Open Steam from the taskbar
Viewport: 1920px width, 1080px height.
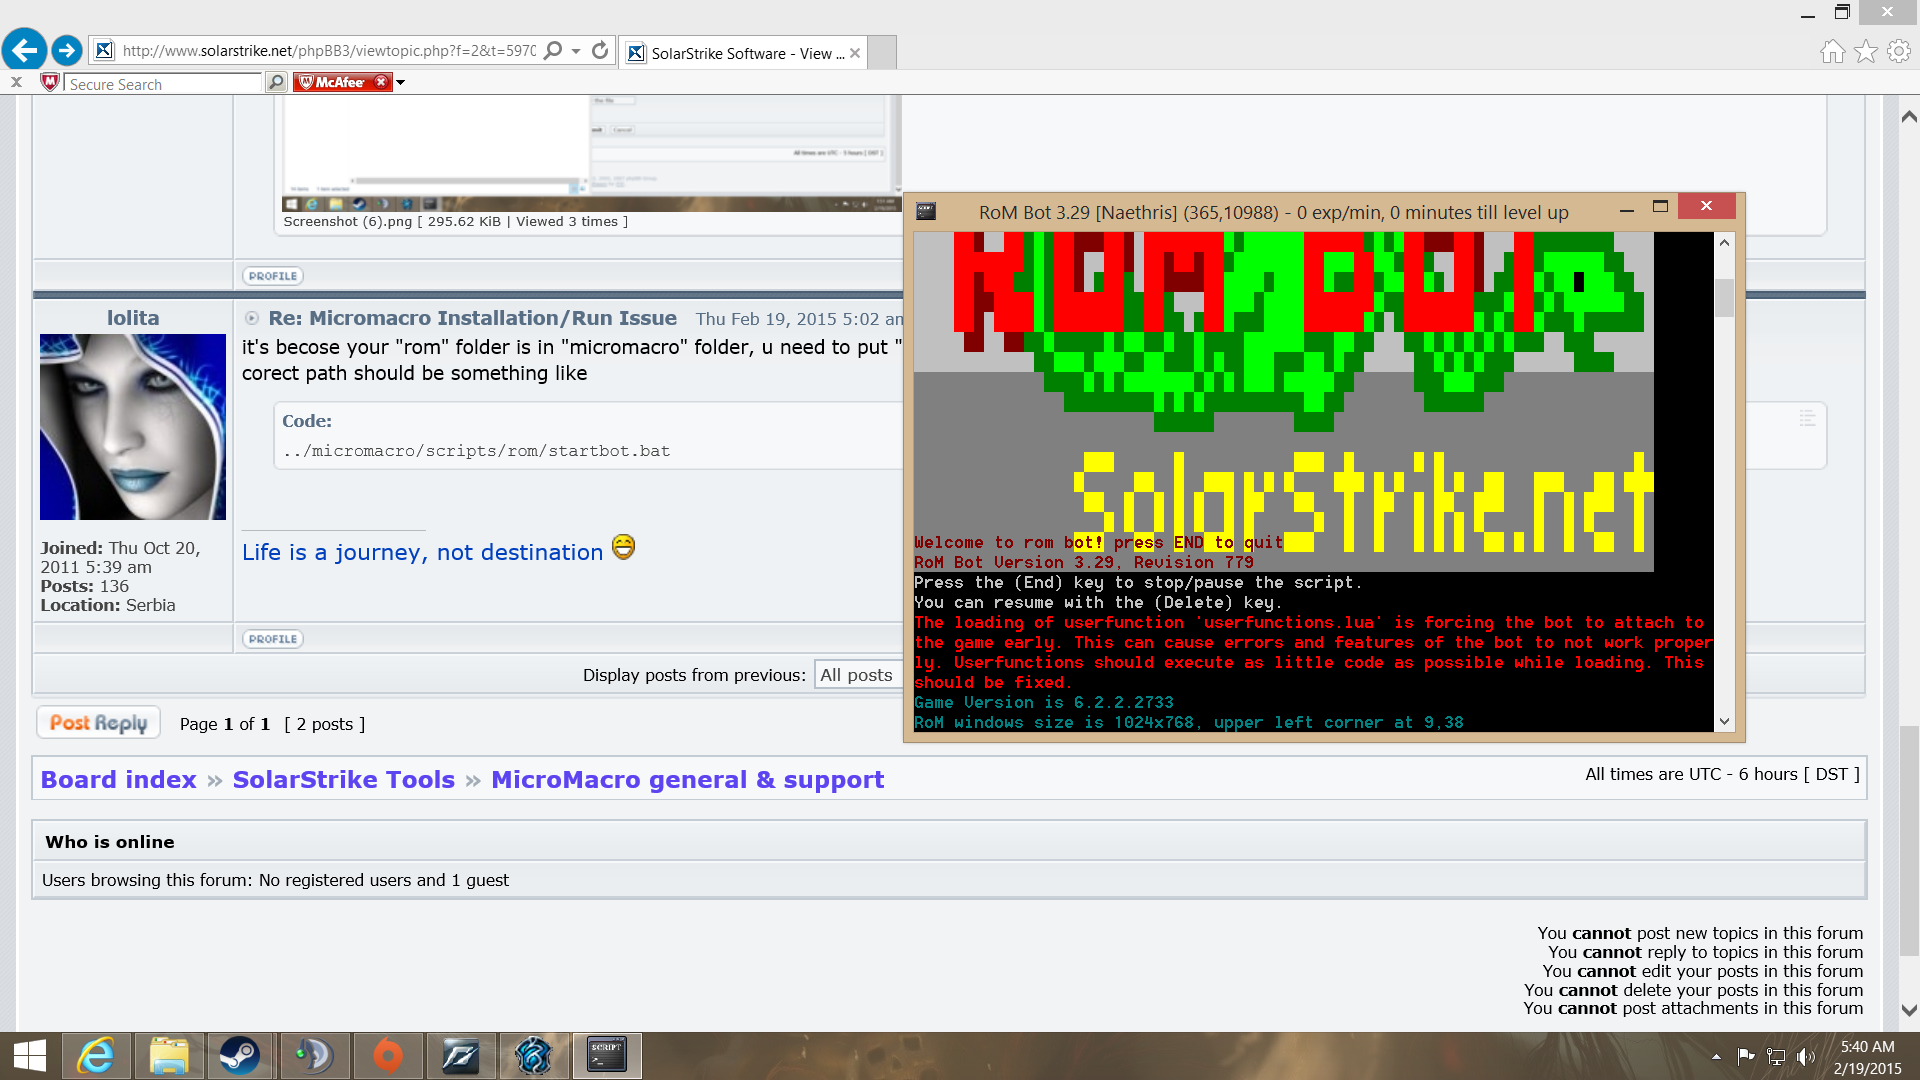coord(240,1056)
